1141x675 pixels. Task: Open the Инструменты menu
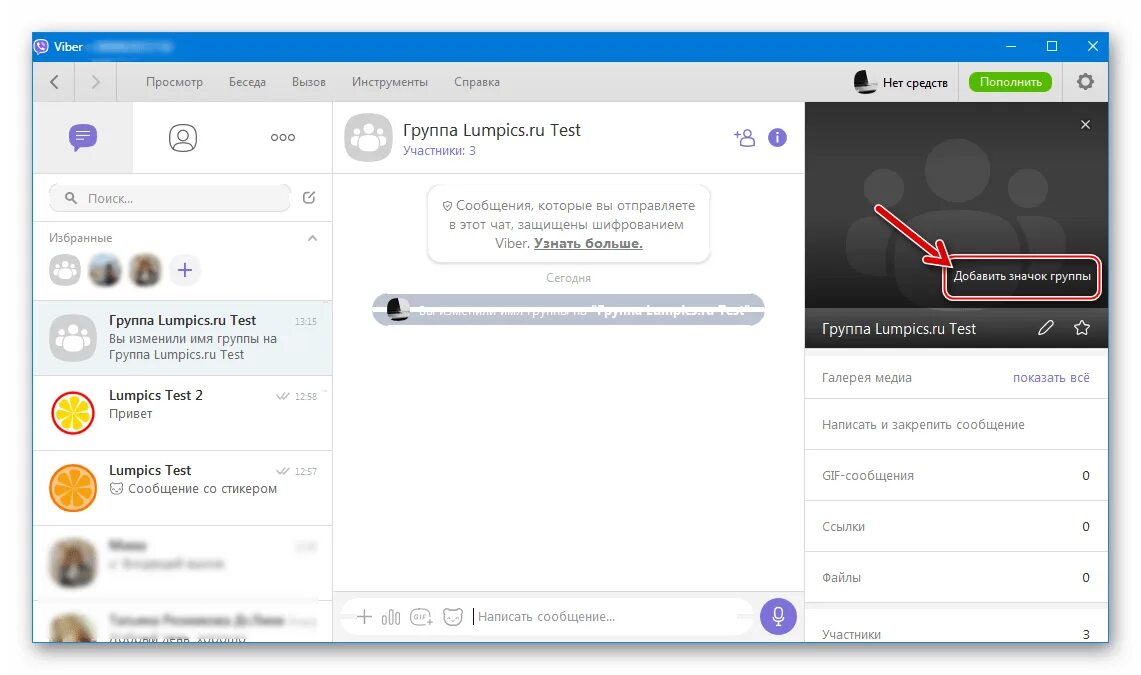390,81
